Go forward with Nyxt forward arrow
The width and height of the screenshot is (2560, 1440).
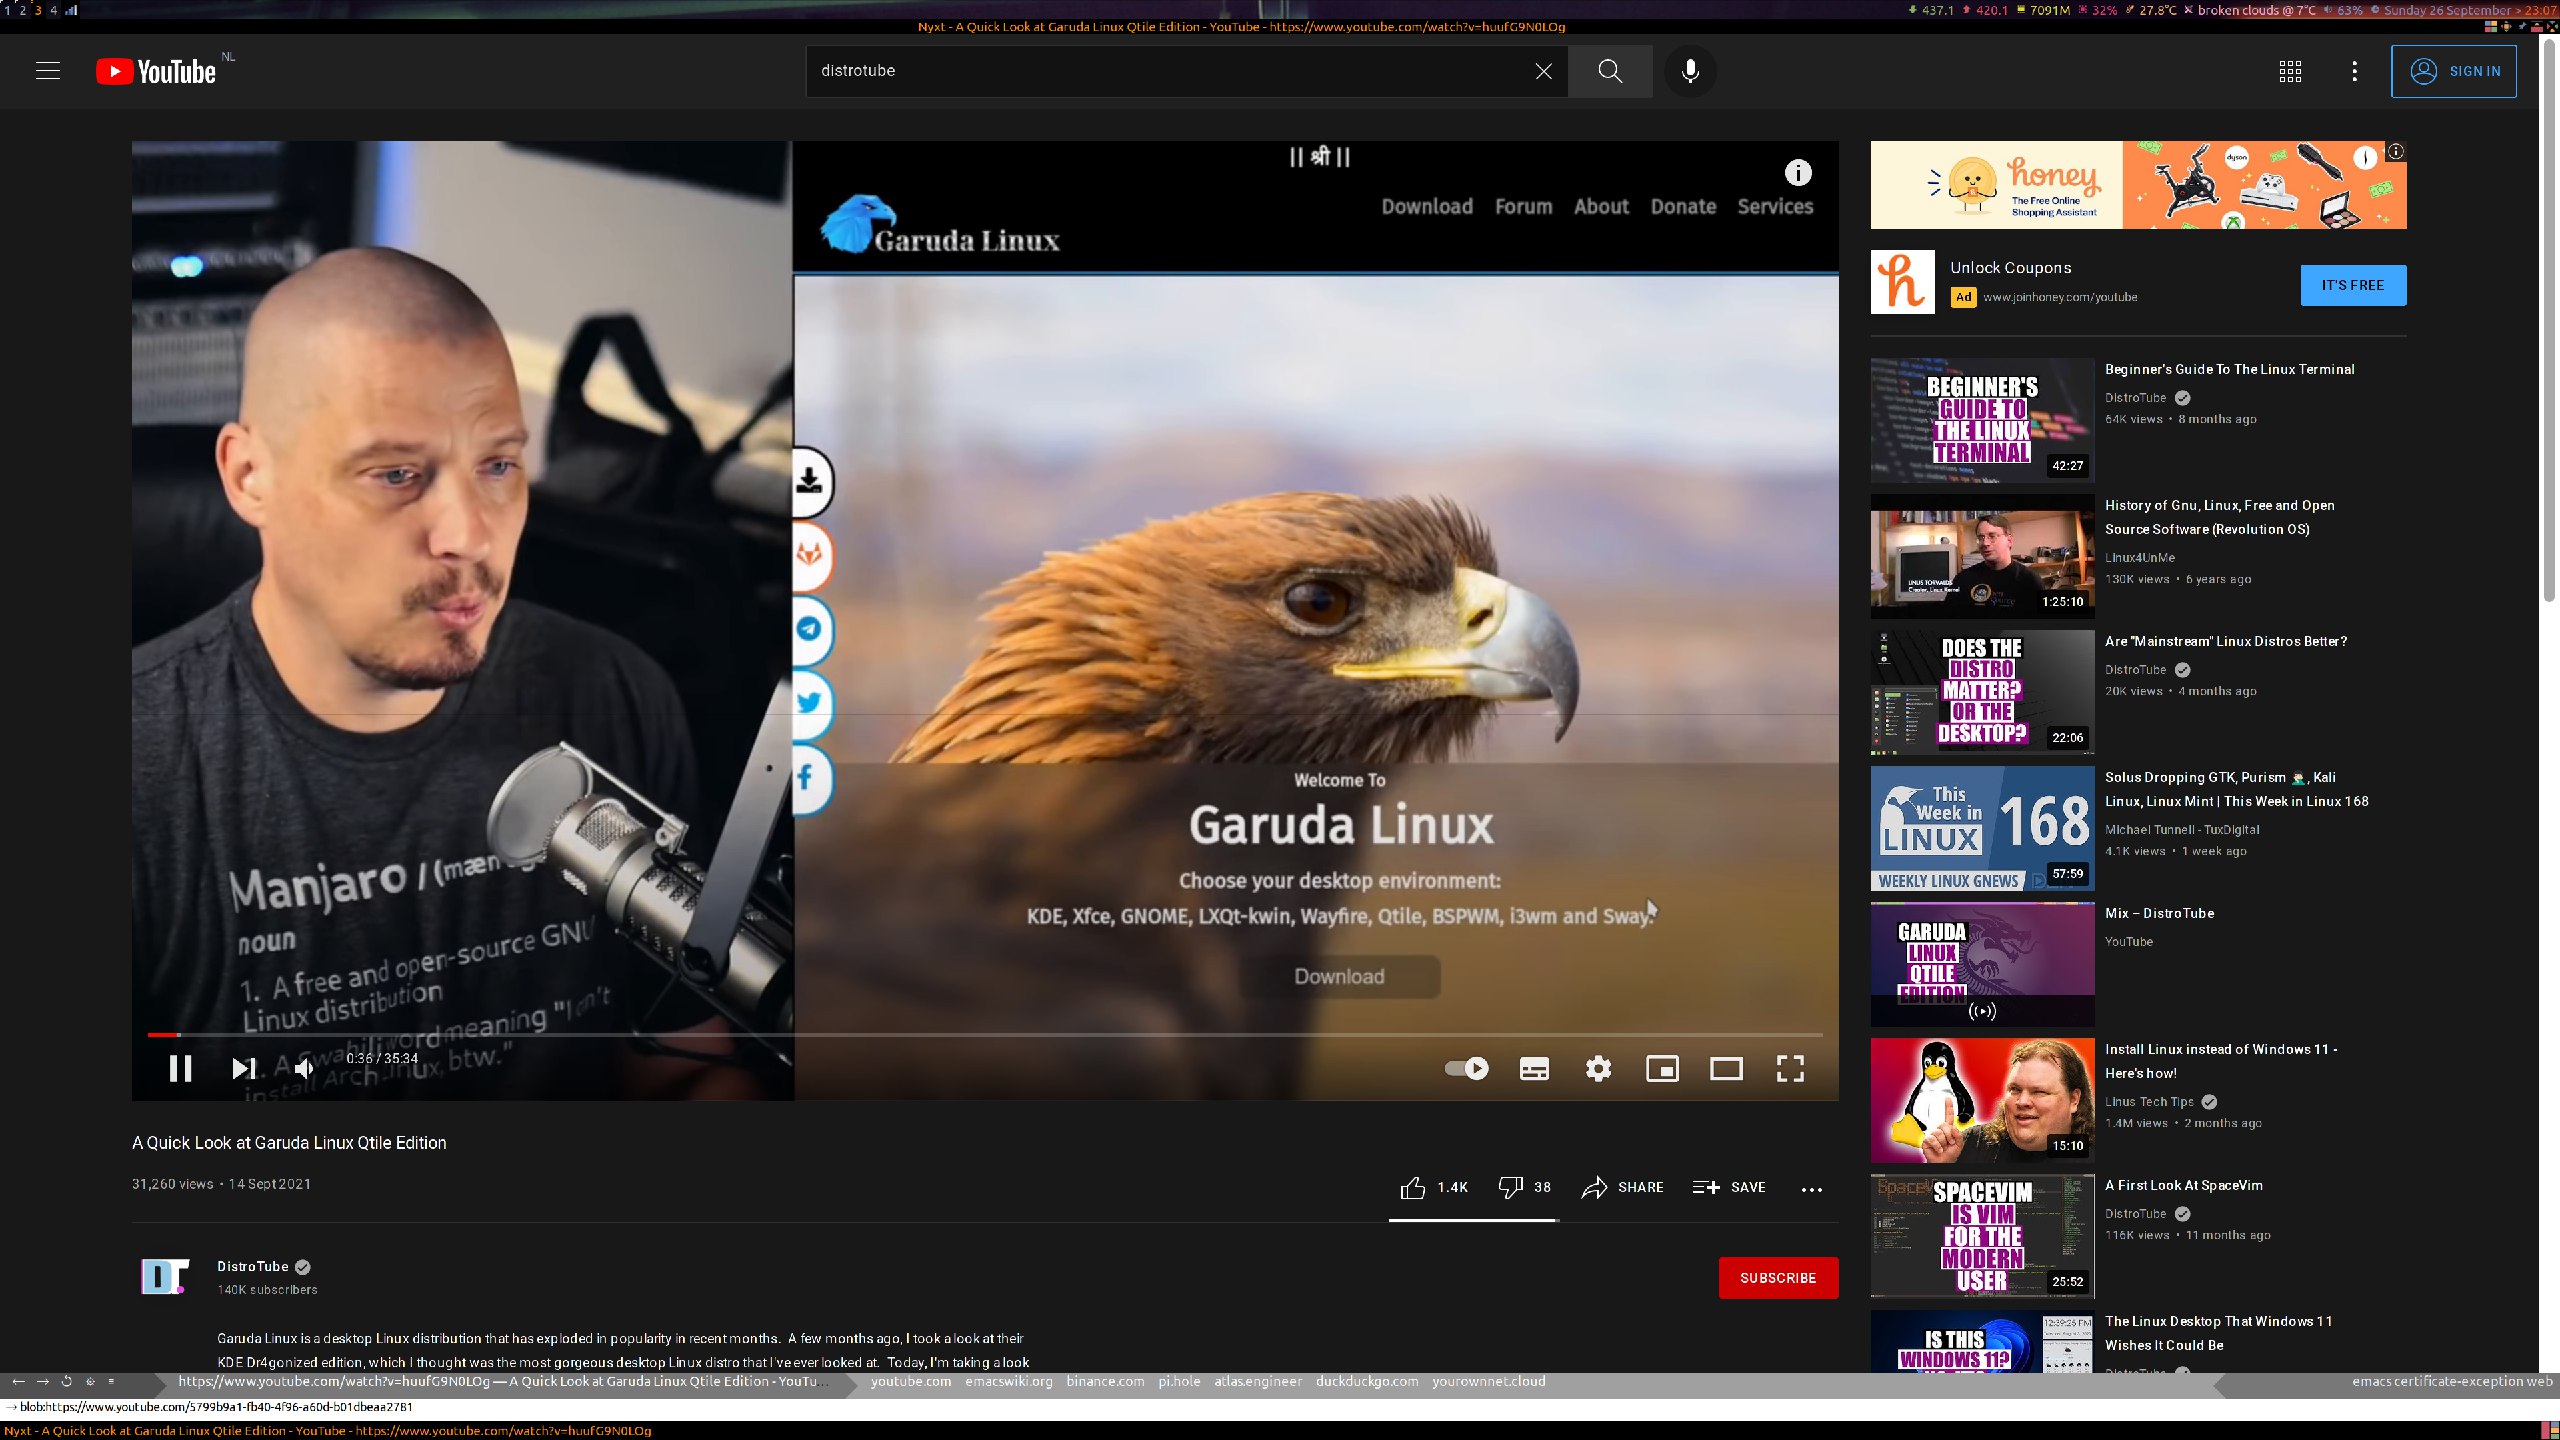pyautogui.click(x=42, y=1381)
